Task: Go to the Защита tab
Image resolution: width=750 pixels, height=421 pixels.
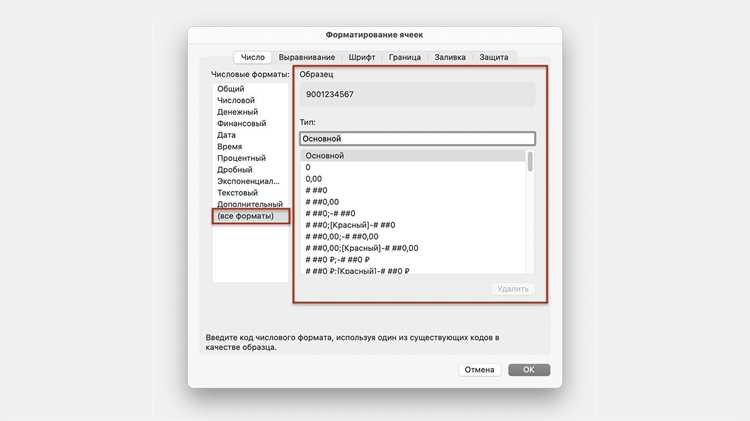Action: click(494, 57)
